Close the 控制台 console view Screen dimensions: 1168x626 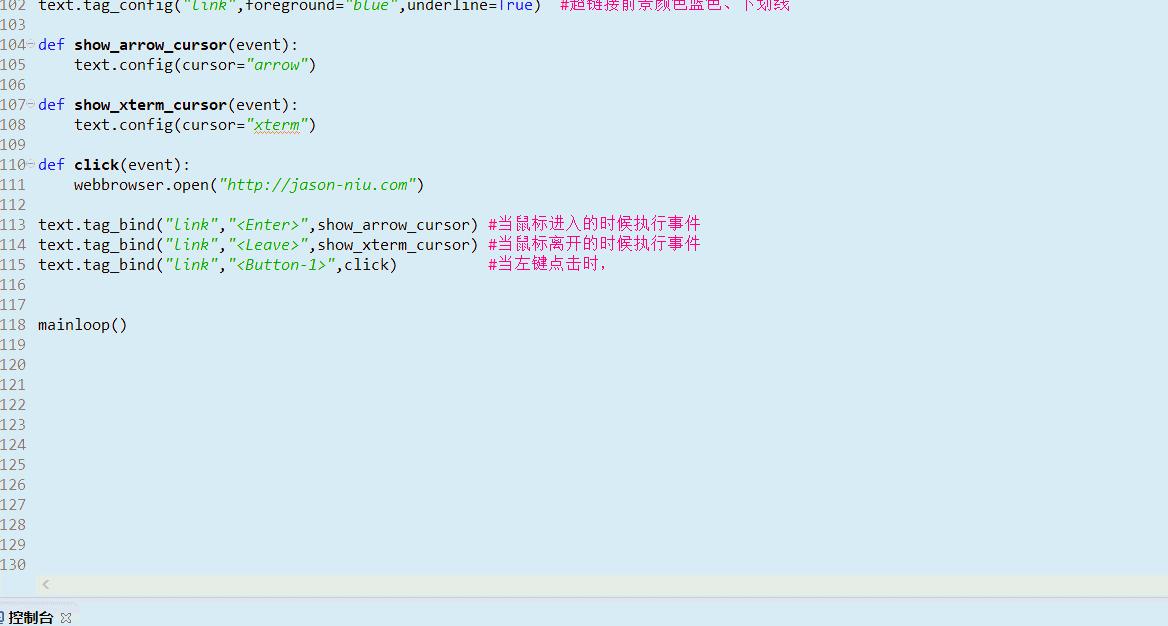point(66,617)
